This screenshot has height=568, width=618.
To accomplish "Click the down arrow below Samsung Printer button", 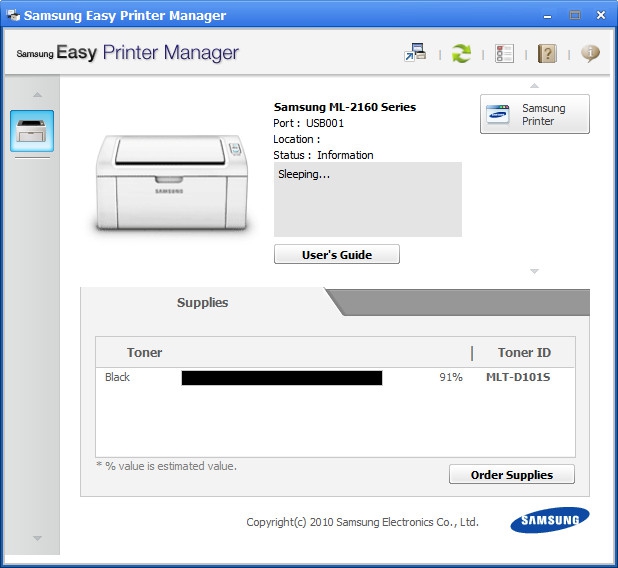I will pyautogui.click(x=534, y=271).
